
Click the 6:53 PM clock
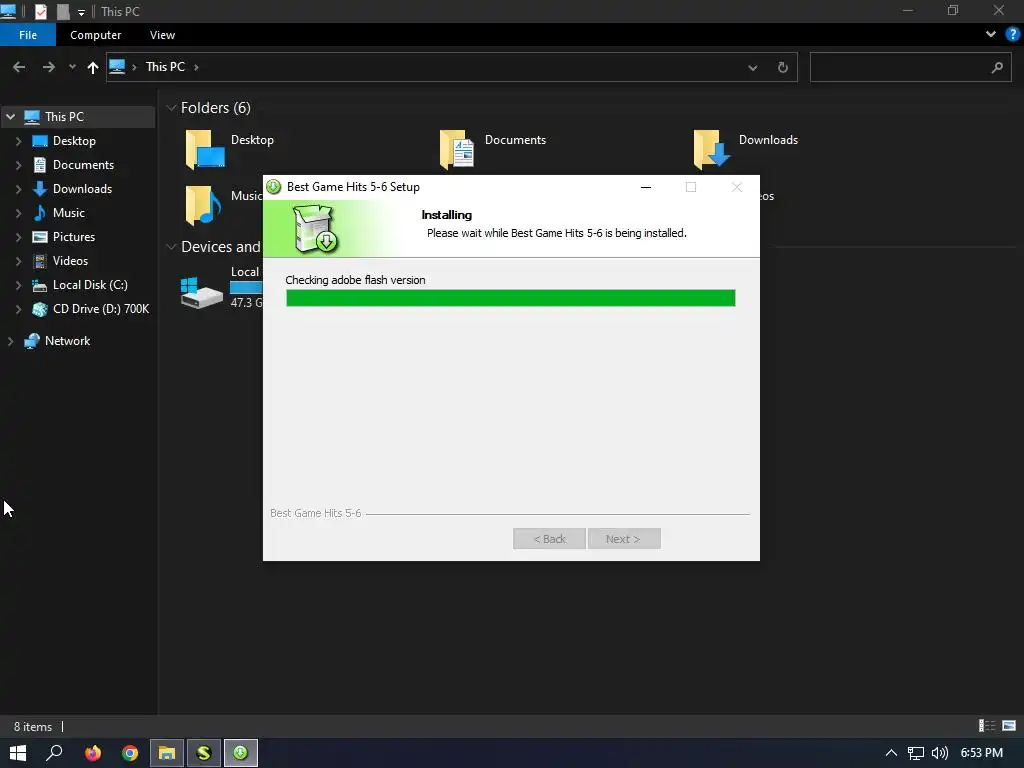pos(982,753)
